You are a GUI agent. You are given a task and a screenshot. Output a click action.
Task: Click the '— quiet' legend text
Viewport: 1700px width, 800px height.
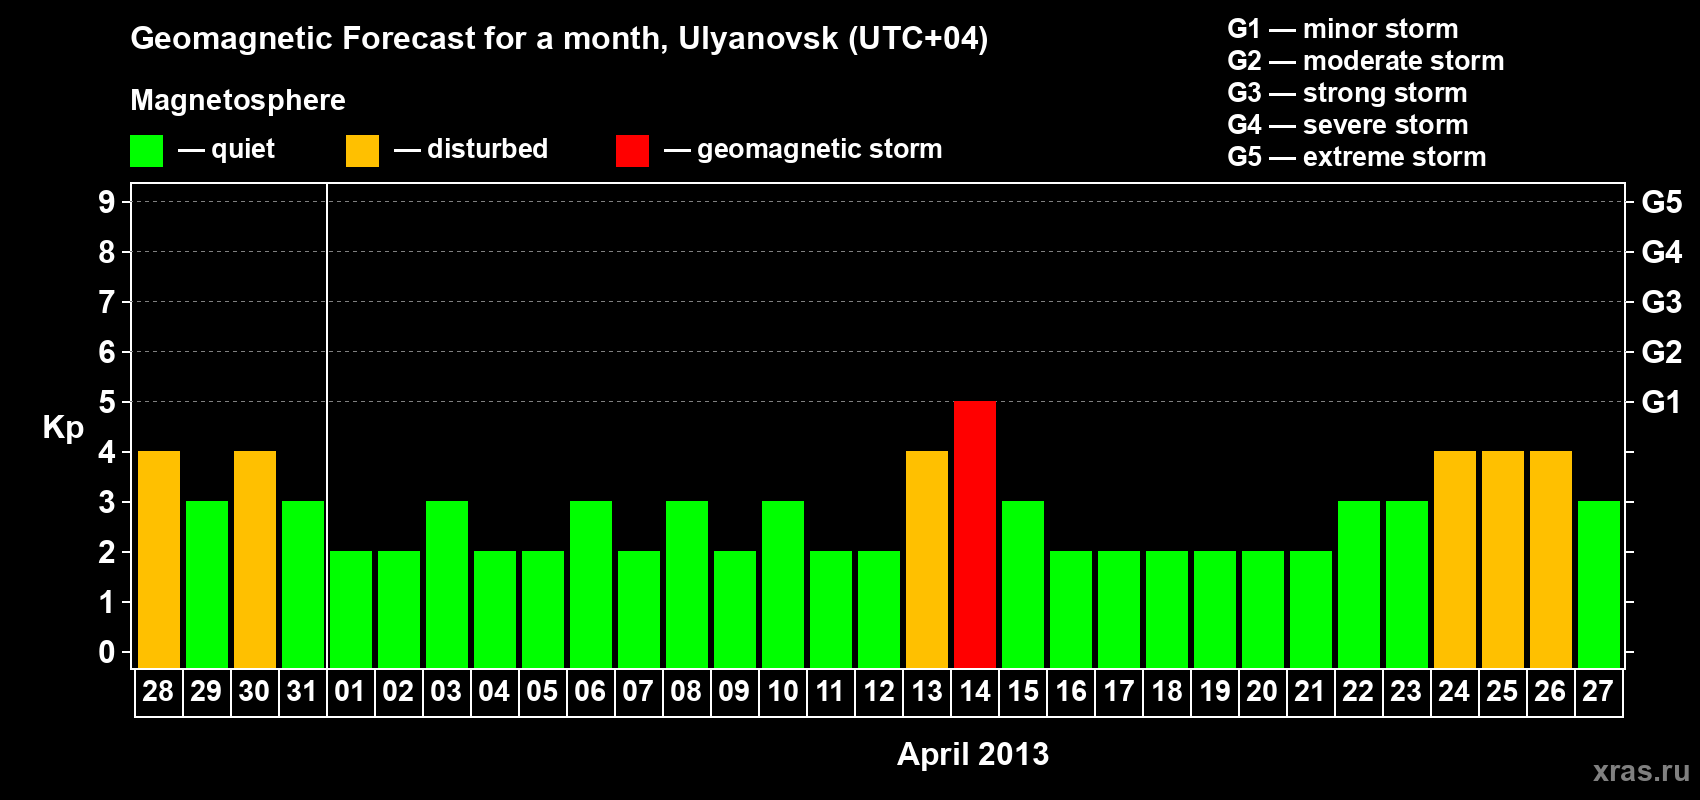tap(226, 150)
